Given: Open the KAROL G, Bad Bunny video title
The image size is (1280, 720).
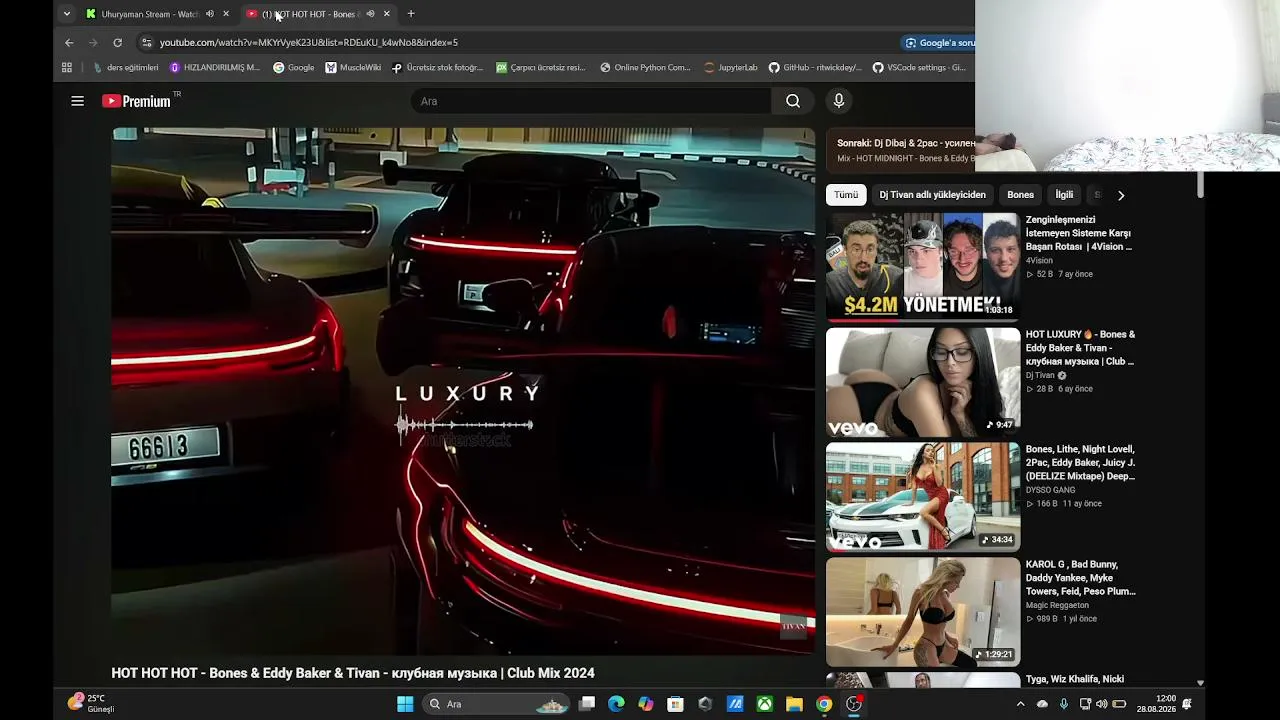Looking at the screenshot, I should point(1080,578).
